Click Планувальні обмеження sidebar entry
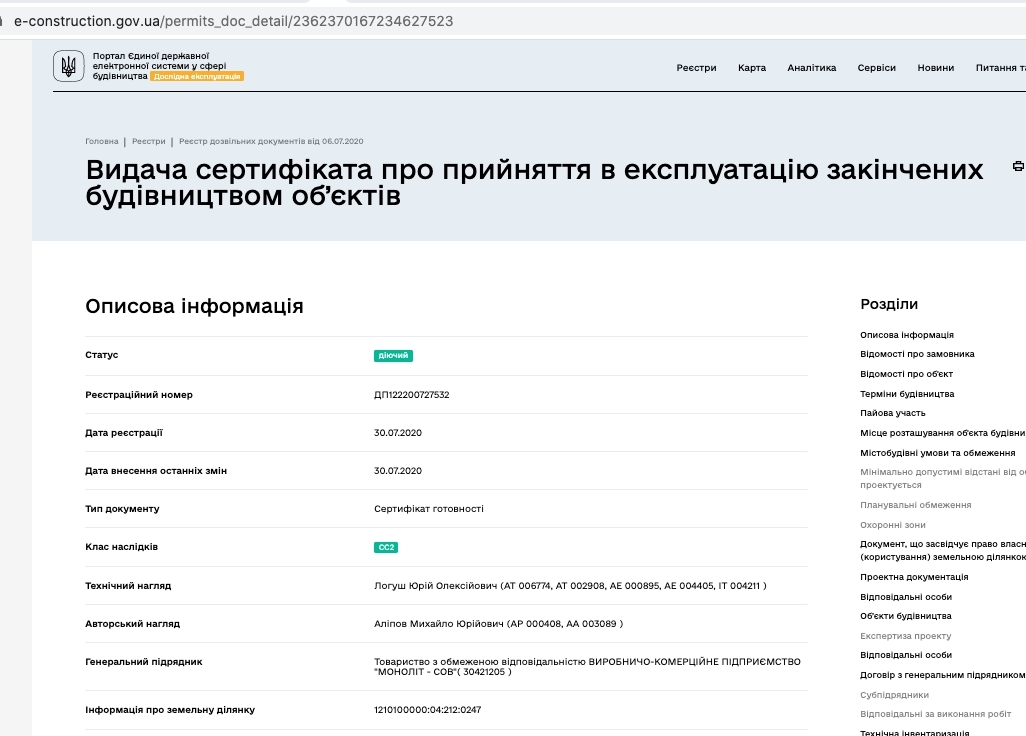The width and height of the screenshot is (1026, 736). click(915, 505)
